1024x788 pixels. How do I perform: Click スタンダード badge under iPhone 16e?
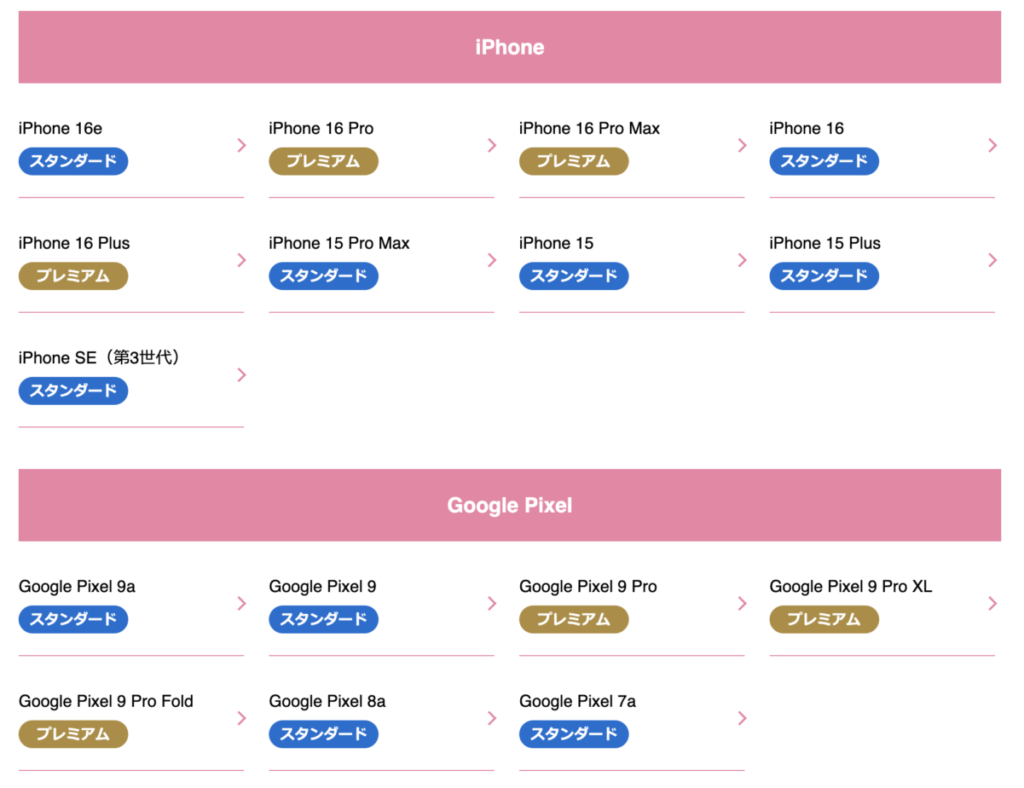coord(73,161)
